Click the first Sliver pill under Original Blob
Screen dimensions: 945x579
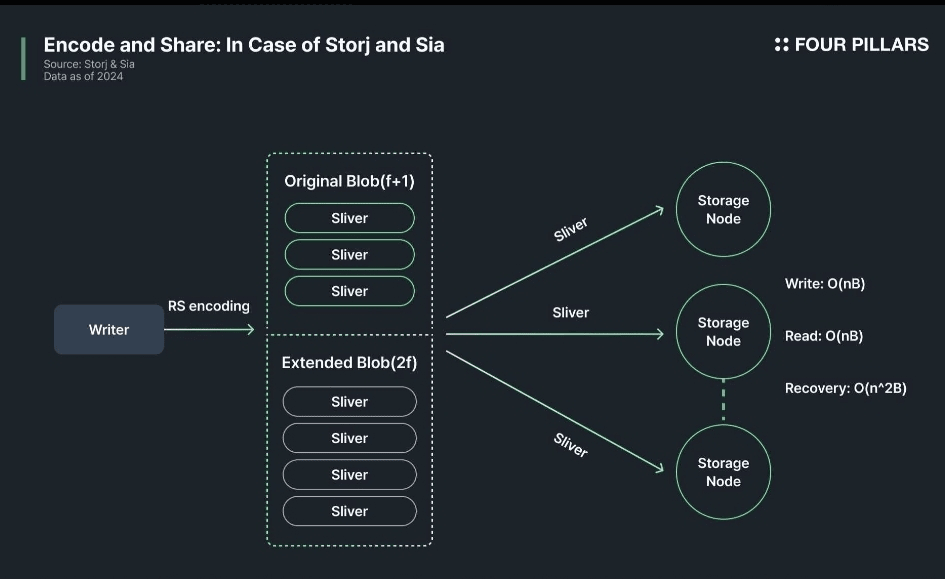pos(350,218)
